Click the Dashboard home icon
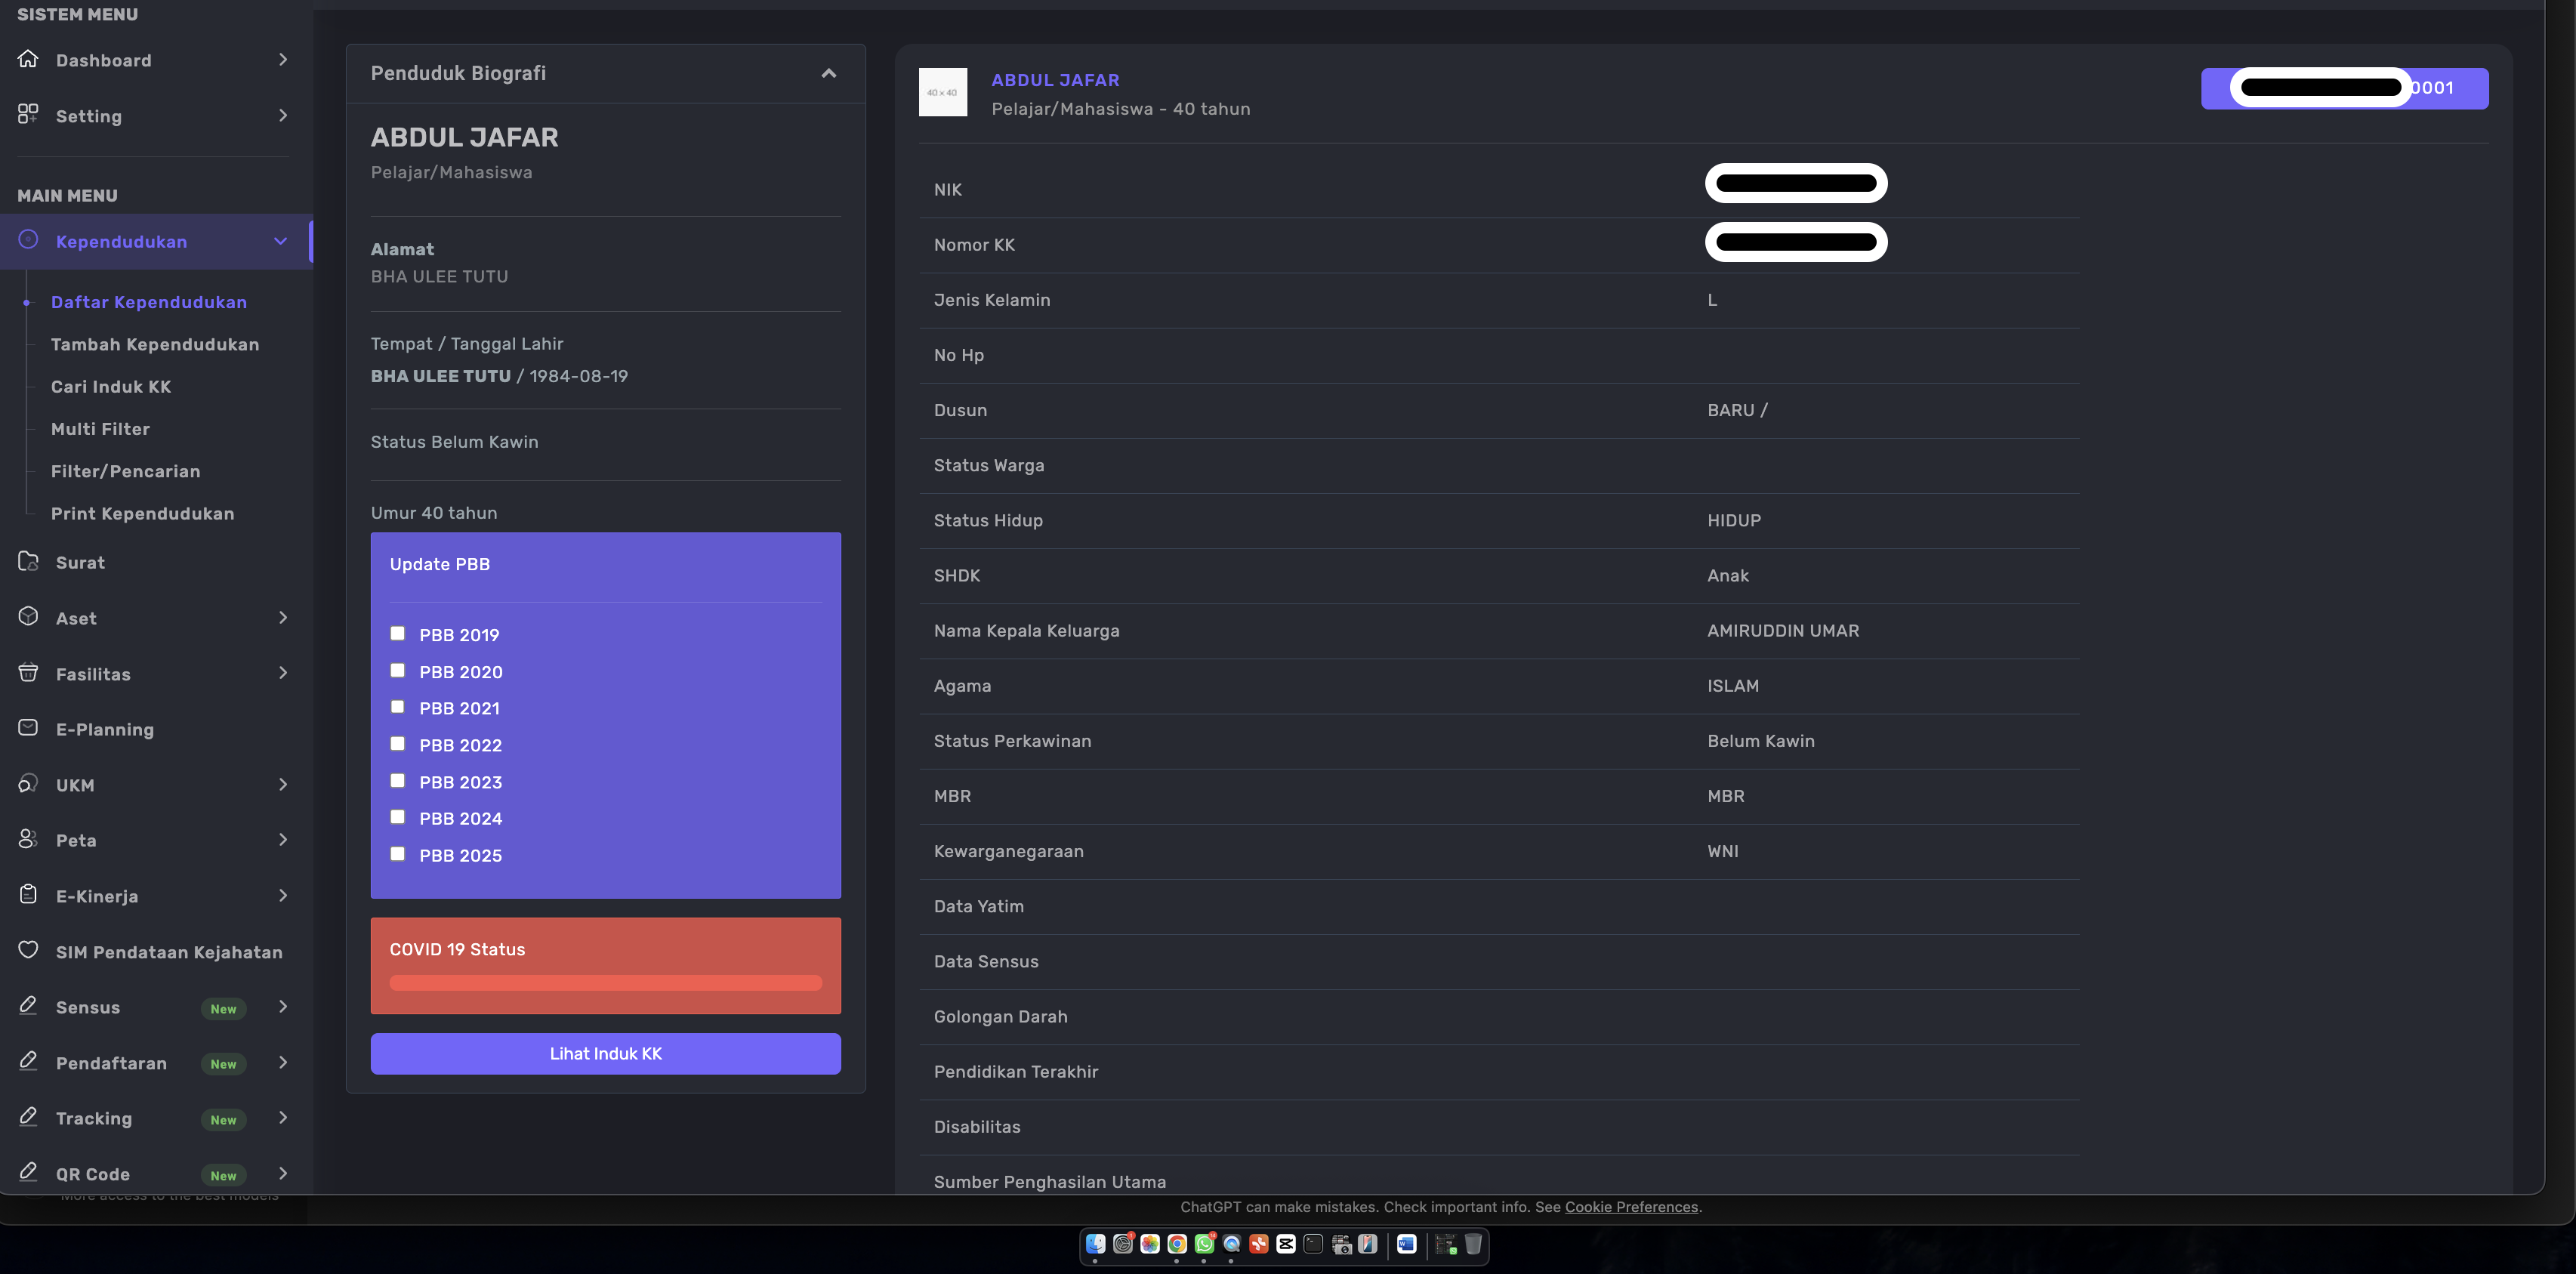The image size is (2576, 1274). pos(28,59)
